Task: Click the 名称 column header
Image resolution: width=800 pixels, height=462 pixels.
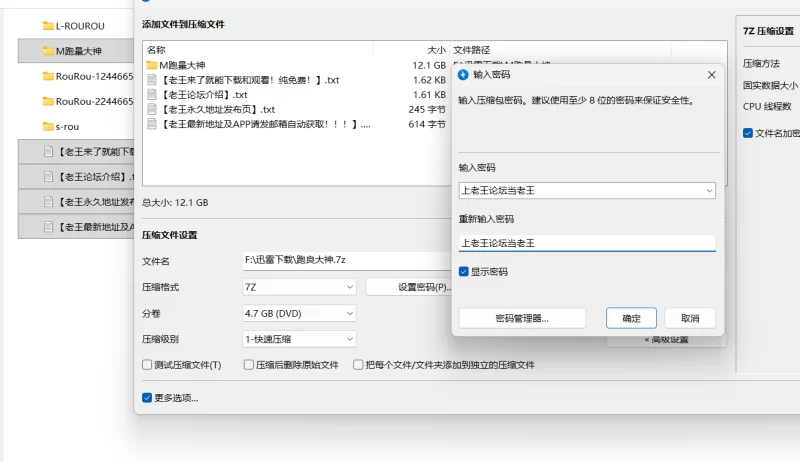Action: (x=156, y=48)
